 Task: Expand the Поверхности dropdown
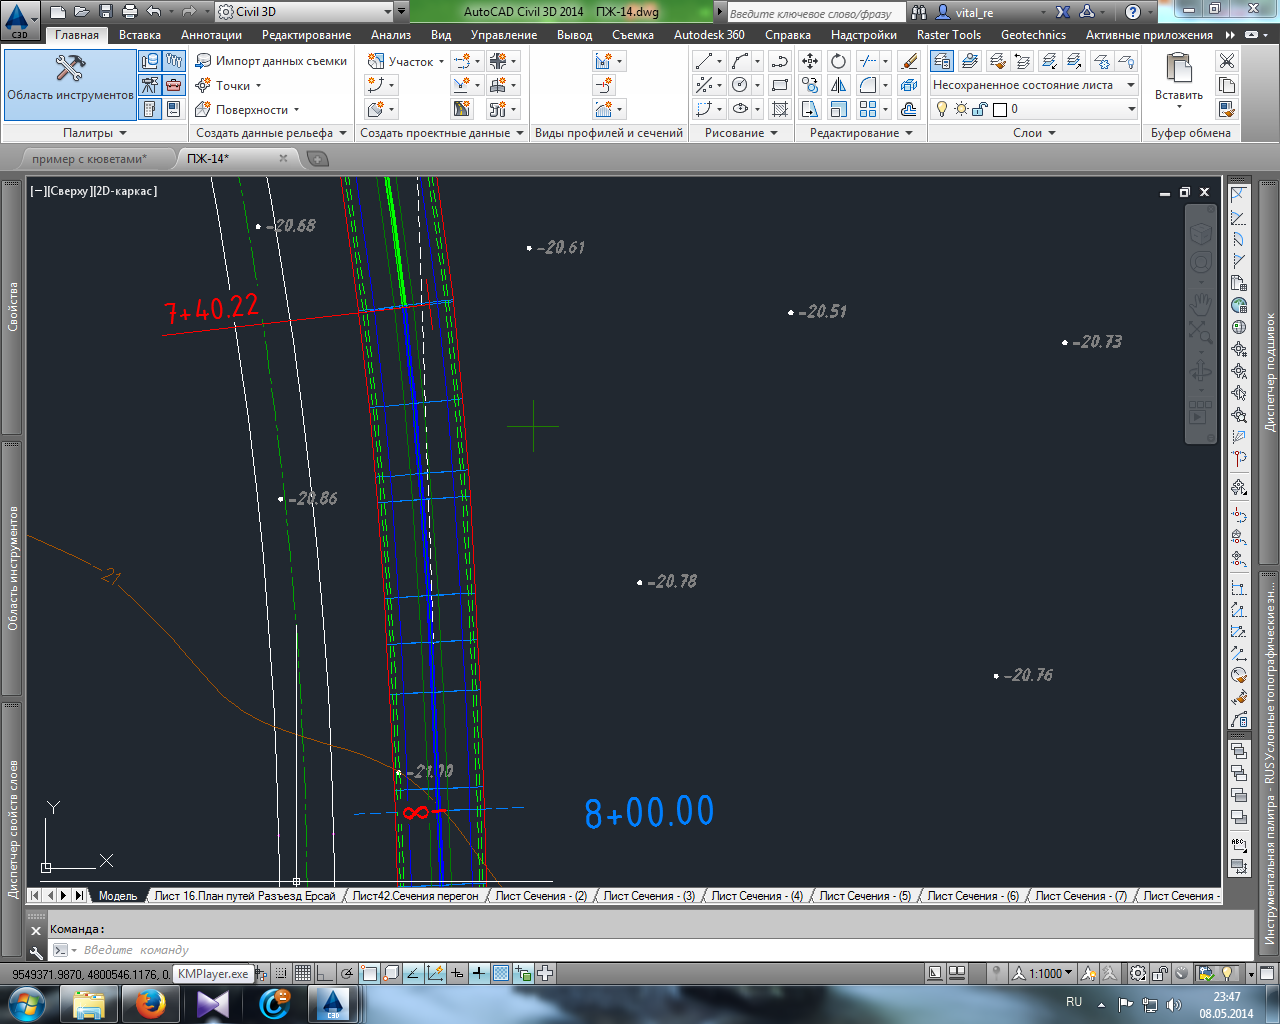tap(296, 110)
